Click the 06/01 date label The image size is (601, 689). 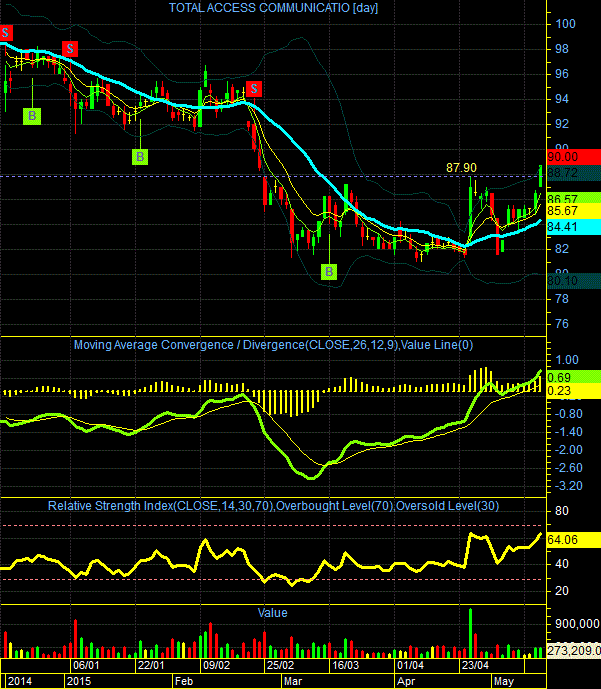pos(86,665)
